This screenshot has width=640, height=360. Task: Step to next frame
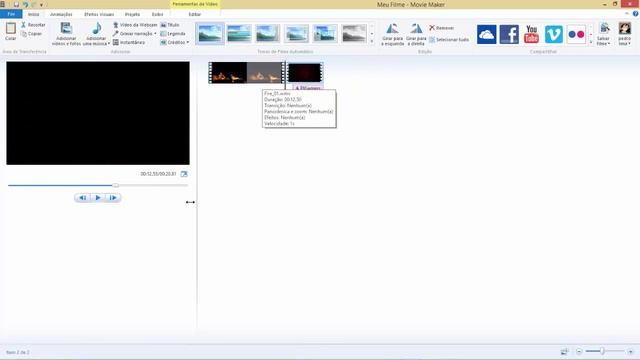pyautogui.click(x=113, y=198)
